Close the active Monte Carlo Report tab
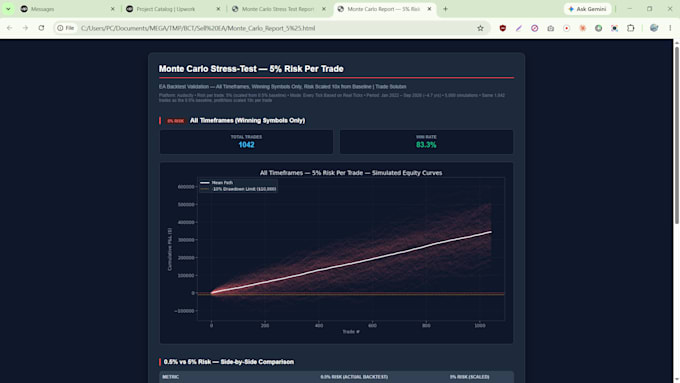Image resolution: width=680 pixels, height=383 pixels. (429, 9)
